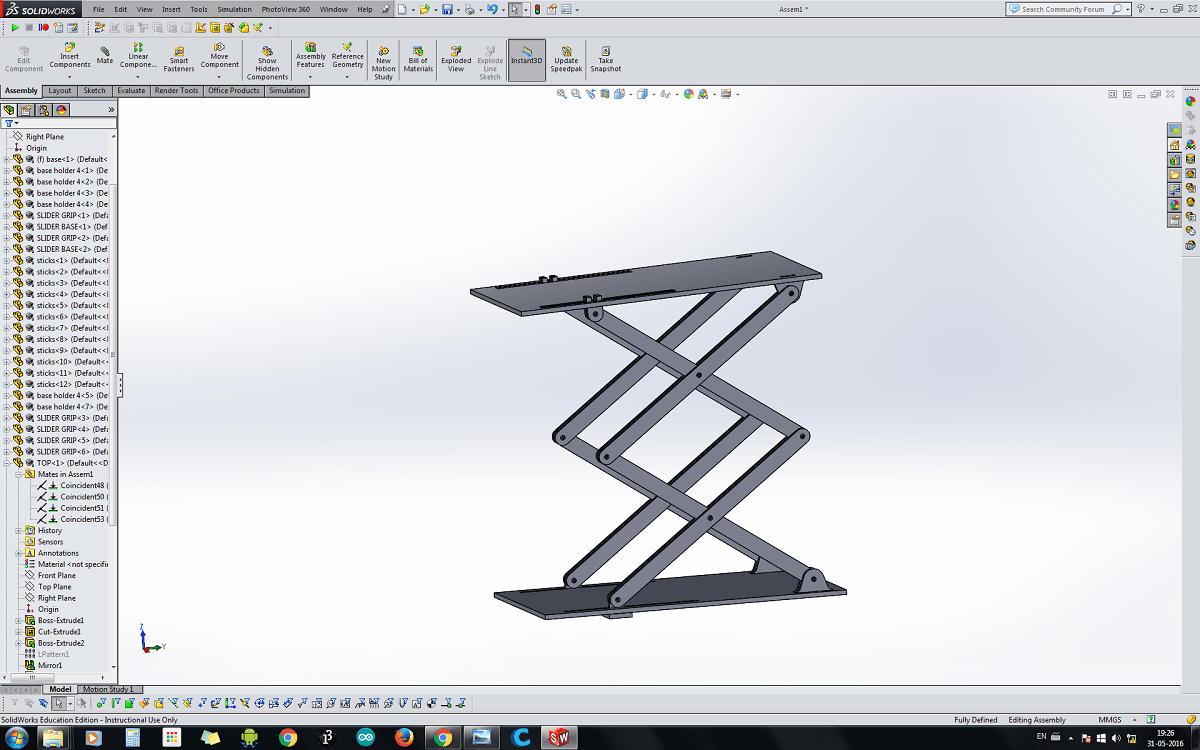Click Search Community Forum field

[1066, 9]
